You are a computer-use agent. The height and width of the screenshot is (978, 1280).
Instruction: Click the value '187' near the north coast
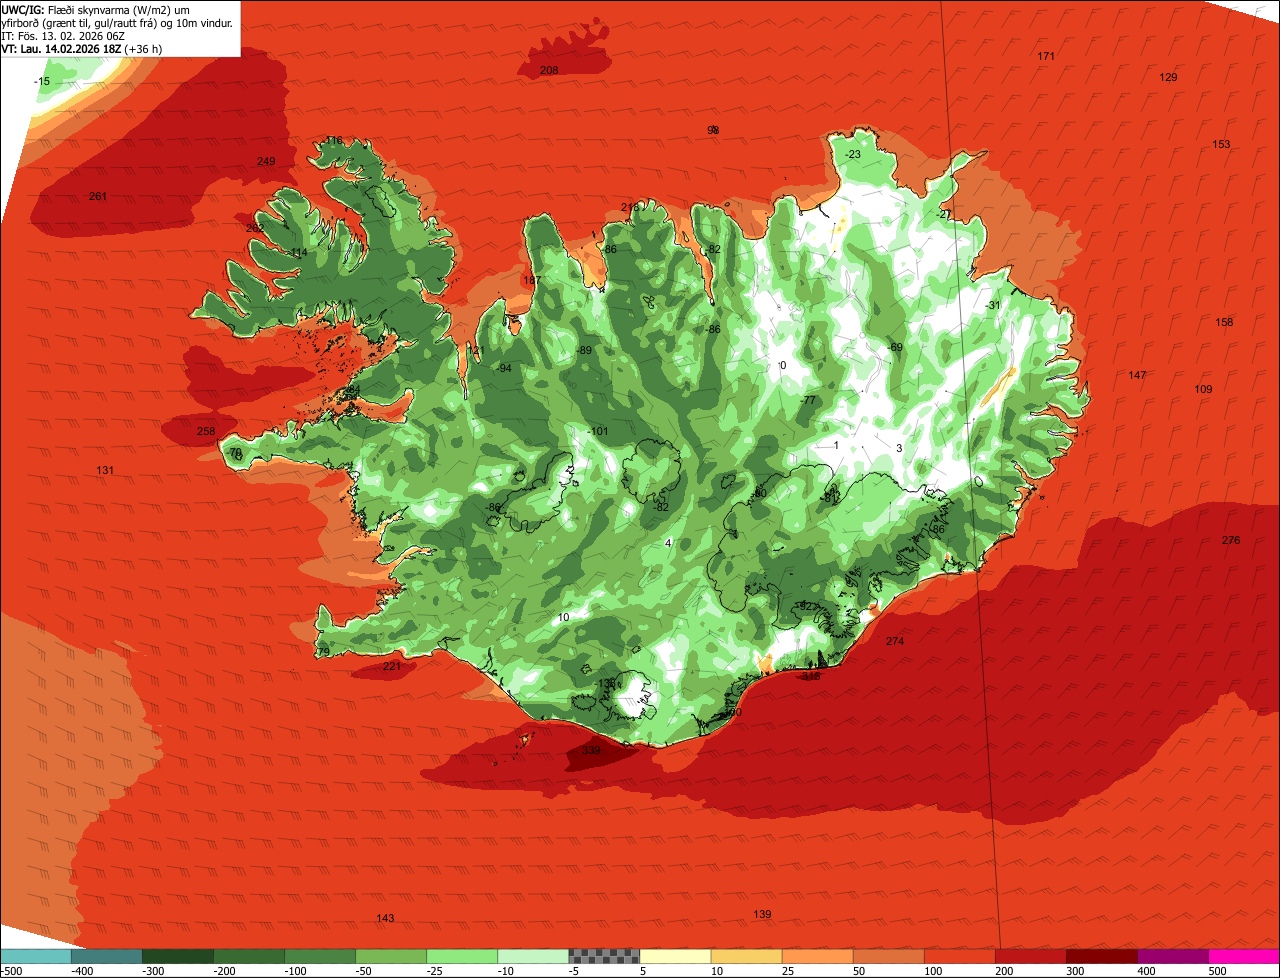(531, 280)
